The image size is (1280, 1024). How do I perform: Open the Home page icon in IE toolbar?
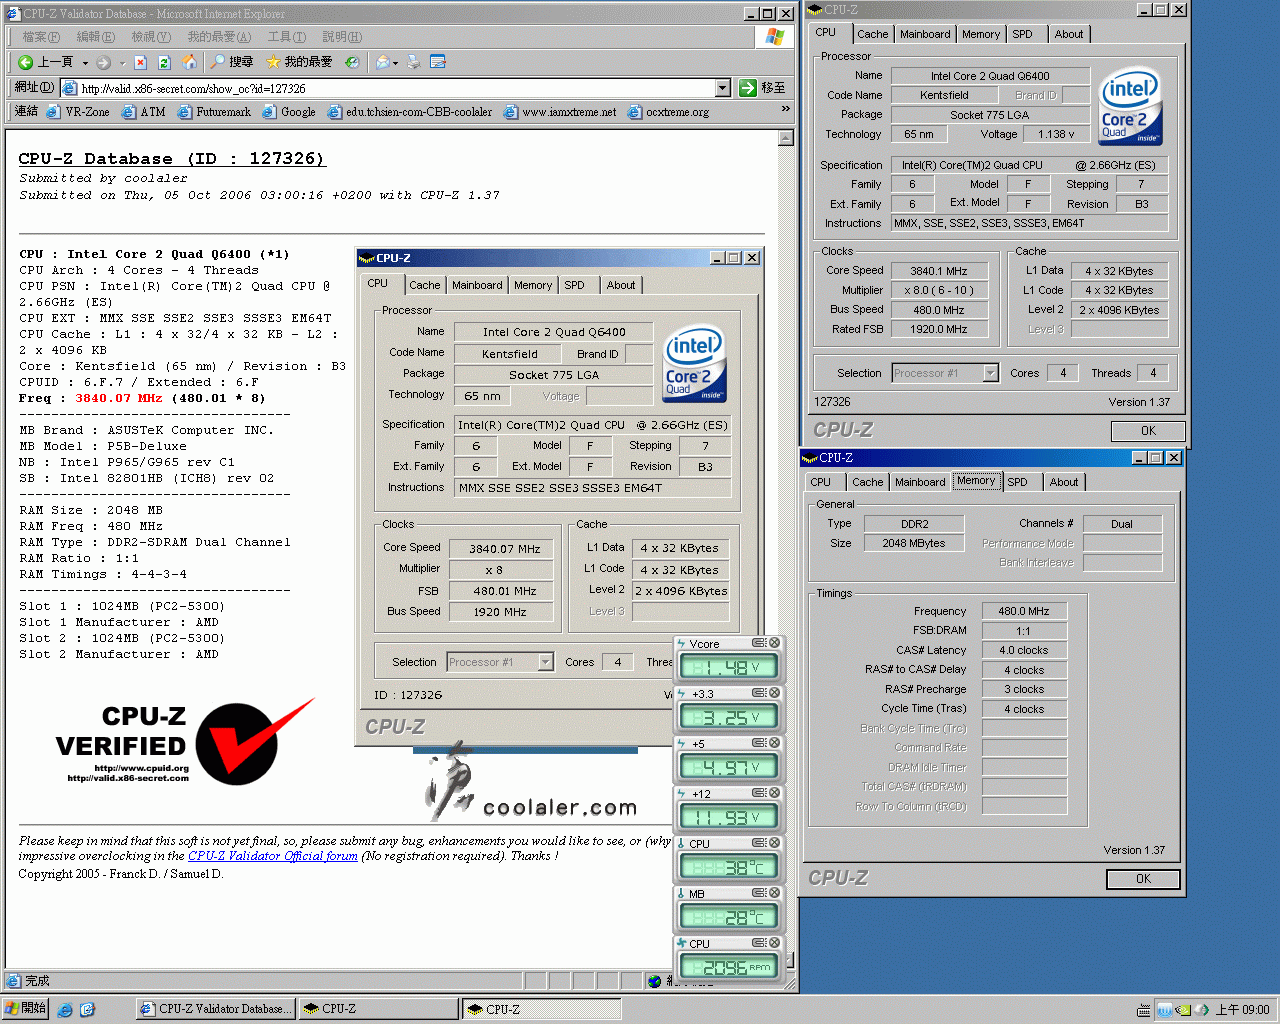189,62
